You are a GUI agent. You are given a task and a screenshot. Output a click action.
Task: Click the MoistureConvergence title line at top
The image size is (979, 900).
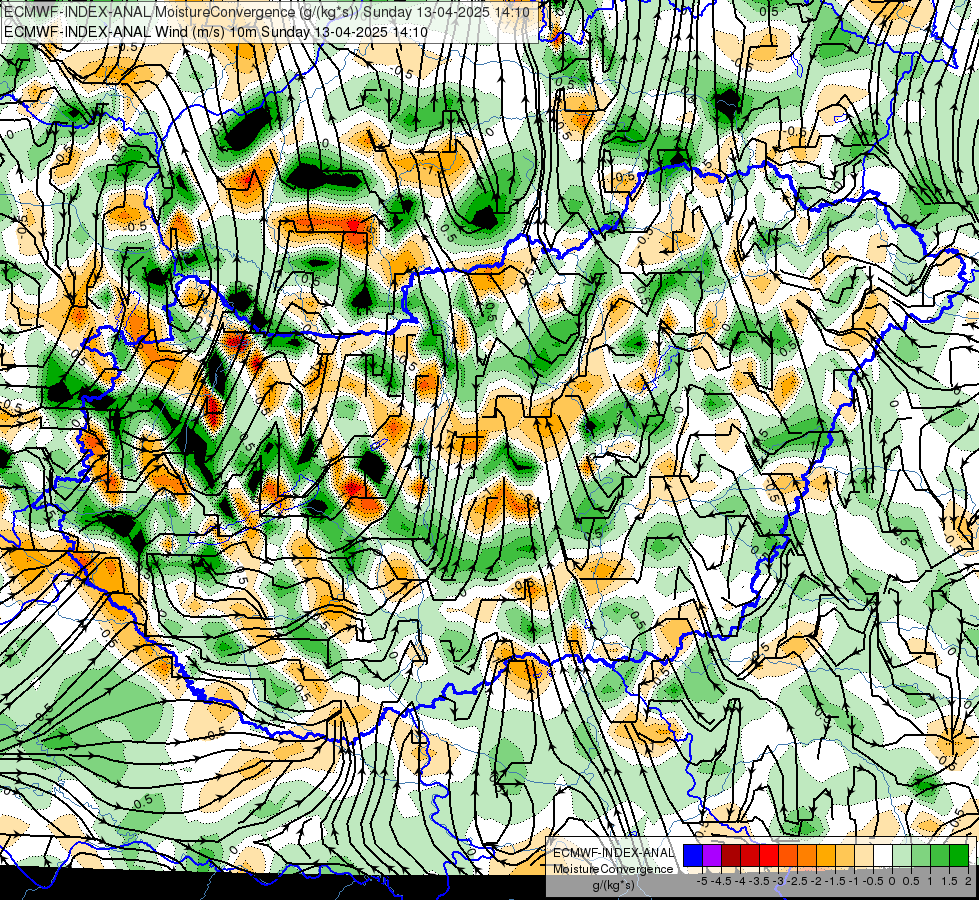[x=267, y=12]
